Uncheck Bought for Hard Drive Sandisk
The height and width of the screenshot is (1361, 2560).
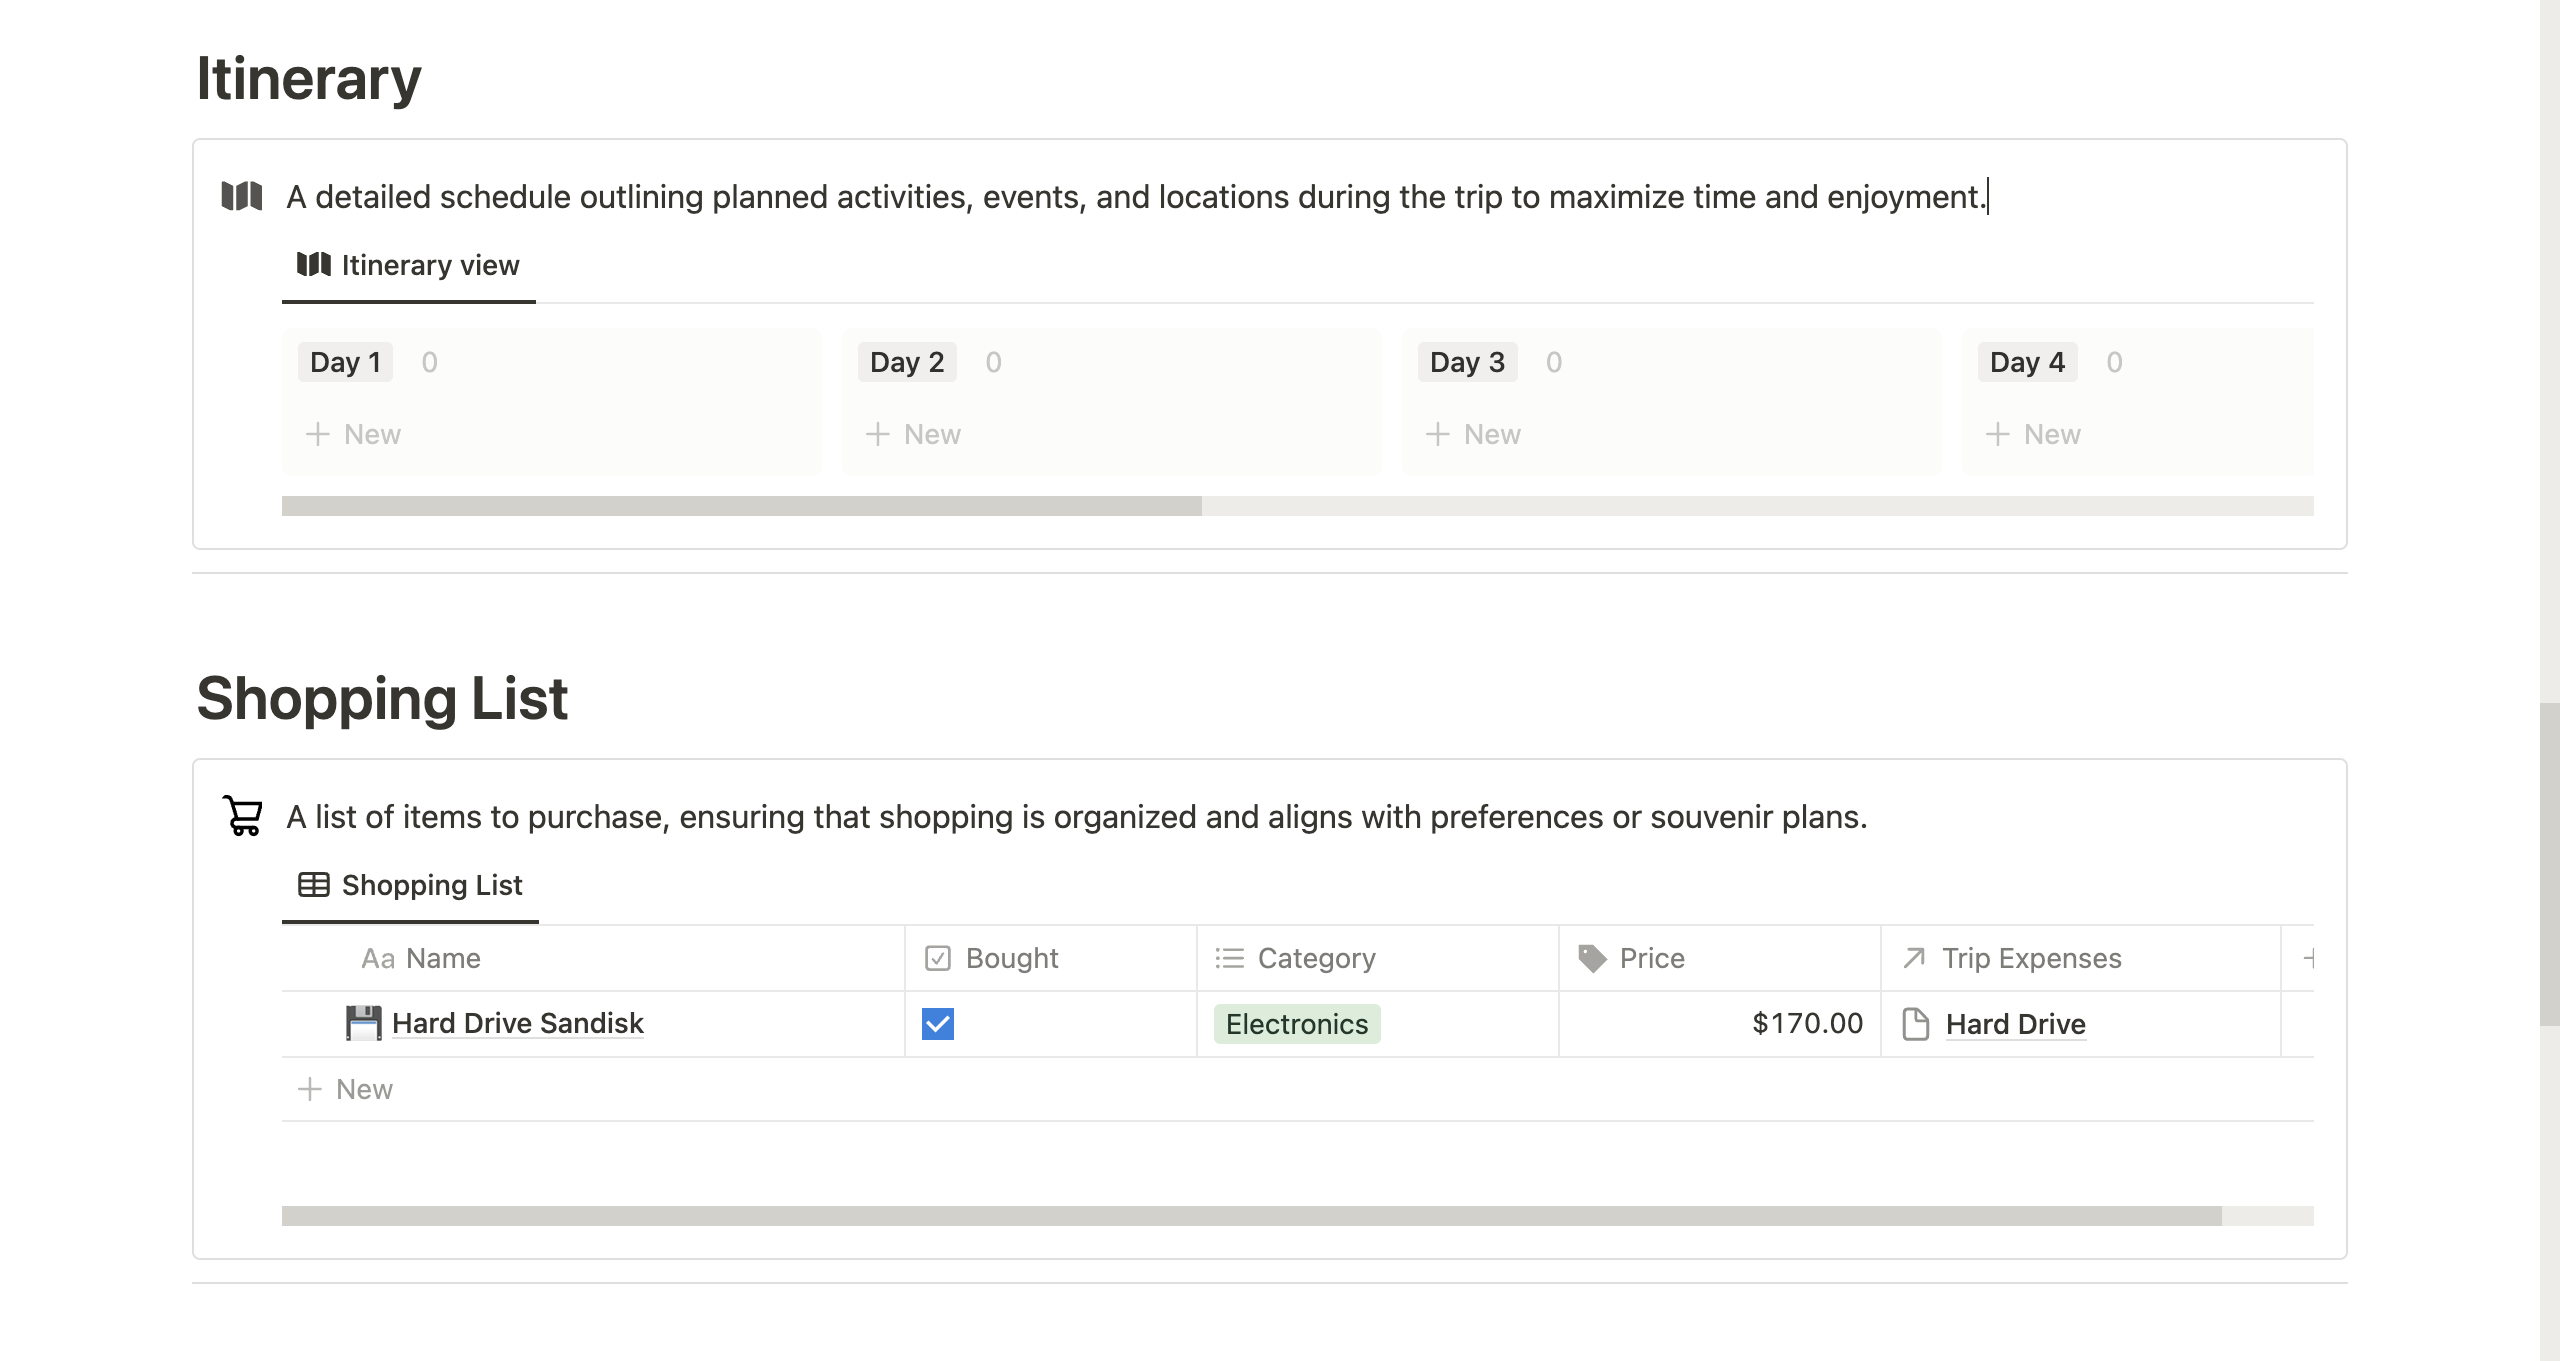pyautogui.click(x=938, y=1024)
